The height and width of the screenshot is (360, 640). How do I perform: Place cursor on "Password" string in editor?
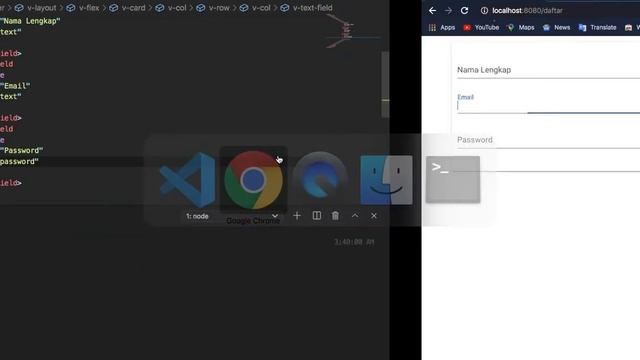tap(22, 150)
